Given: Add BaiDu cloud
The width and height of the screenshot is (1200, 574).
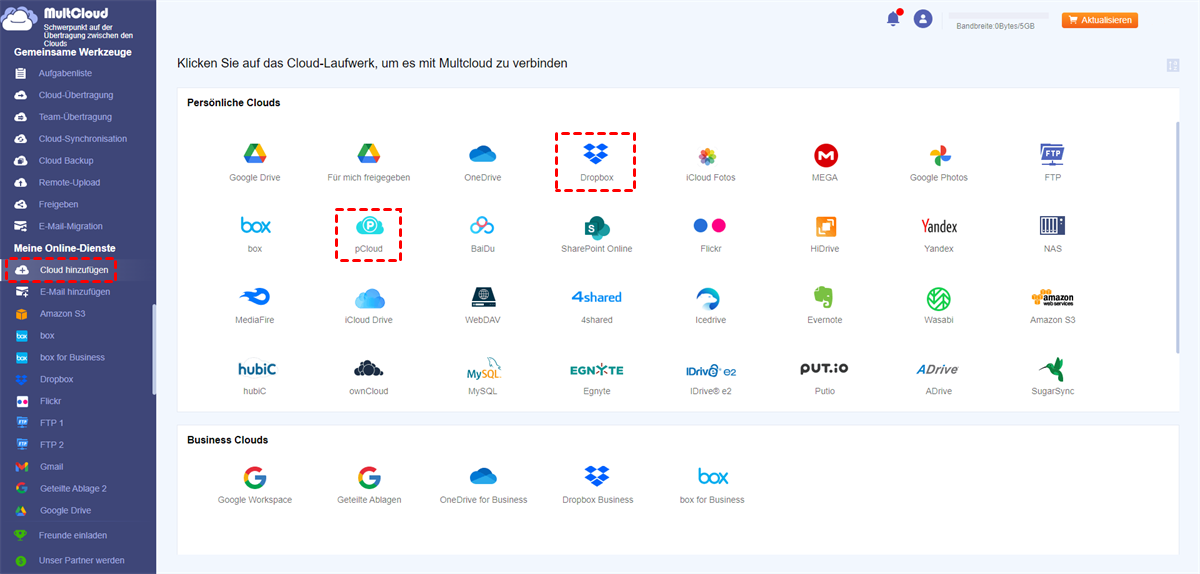Looking at the screenshot, I should click(x=483, y=235).
